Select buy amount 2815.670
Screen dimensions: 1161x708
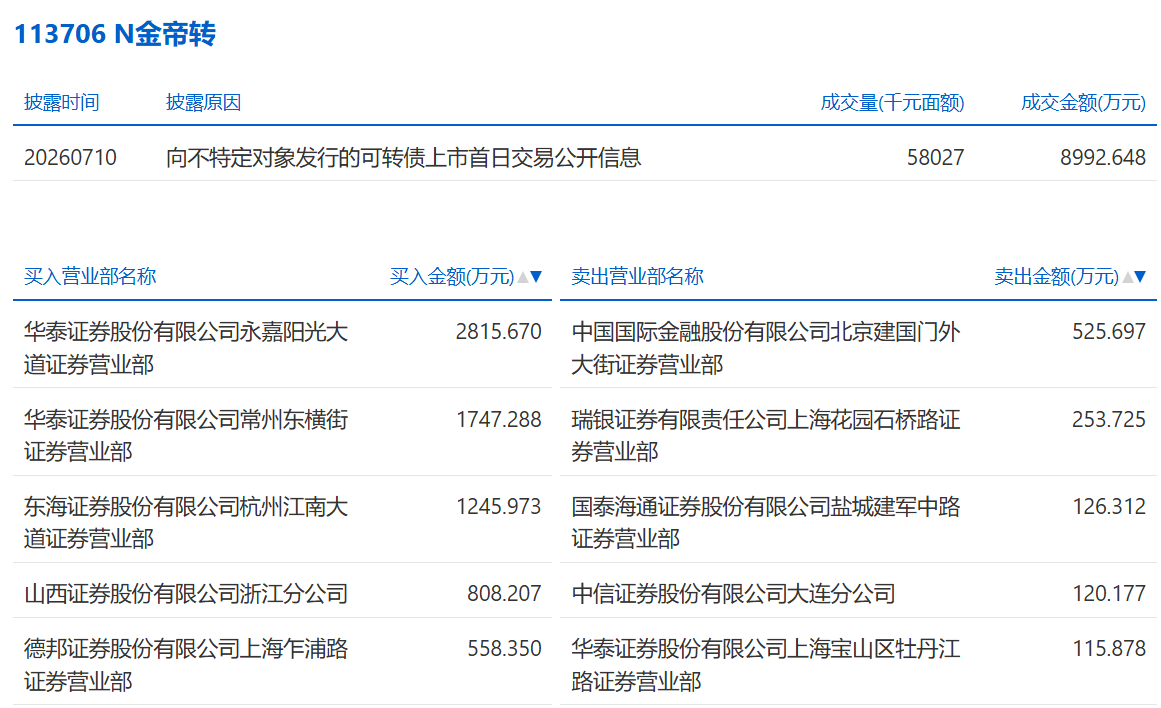[498, 331]
